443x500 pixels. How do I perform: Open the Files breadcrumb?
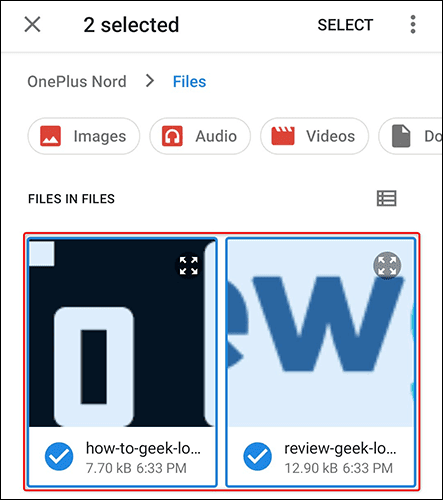coord(189,82)
